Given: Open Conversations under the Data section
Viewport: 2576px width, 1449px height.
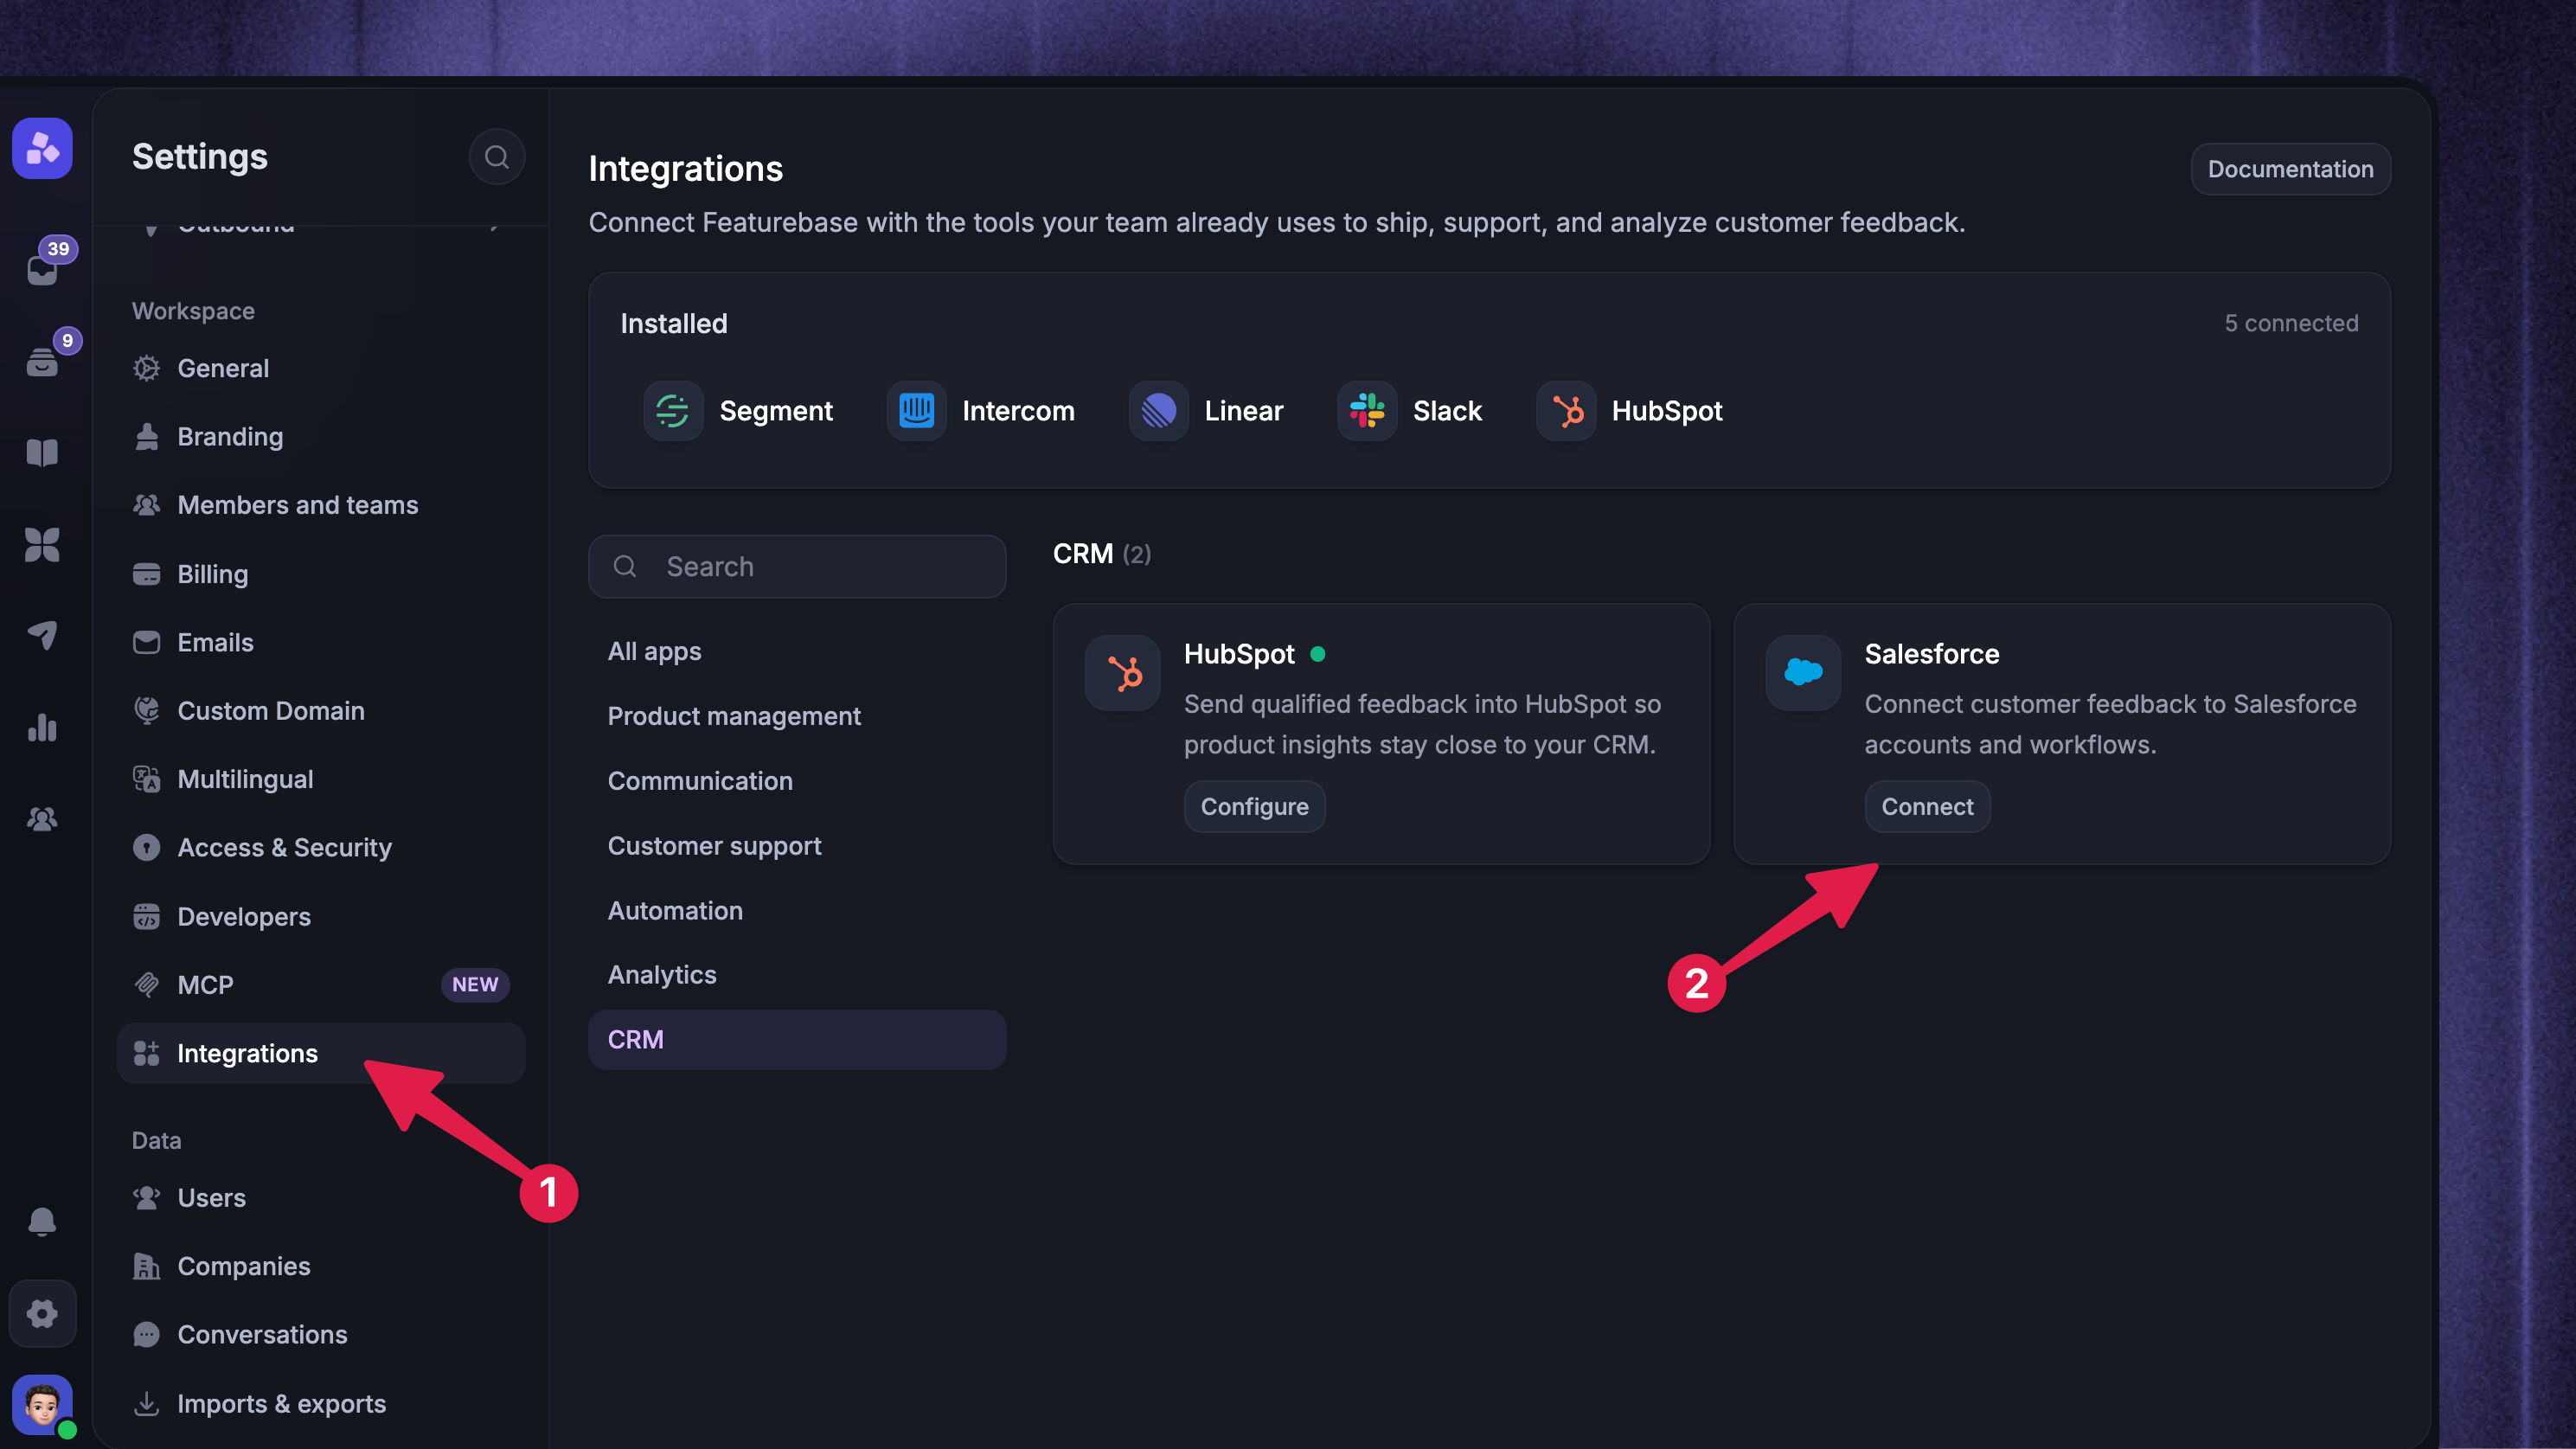Looking at the screenshot, I should click(x=321, y=1335).
